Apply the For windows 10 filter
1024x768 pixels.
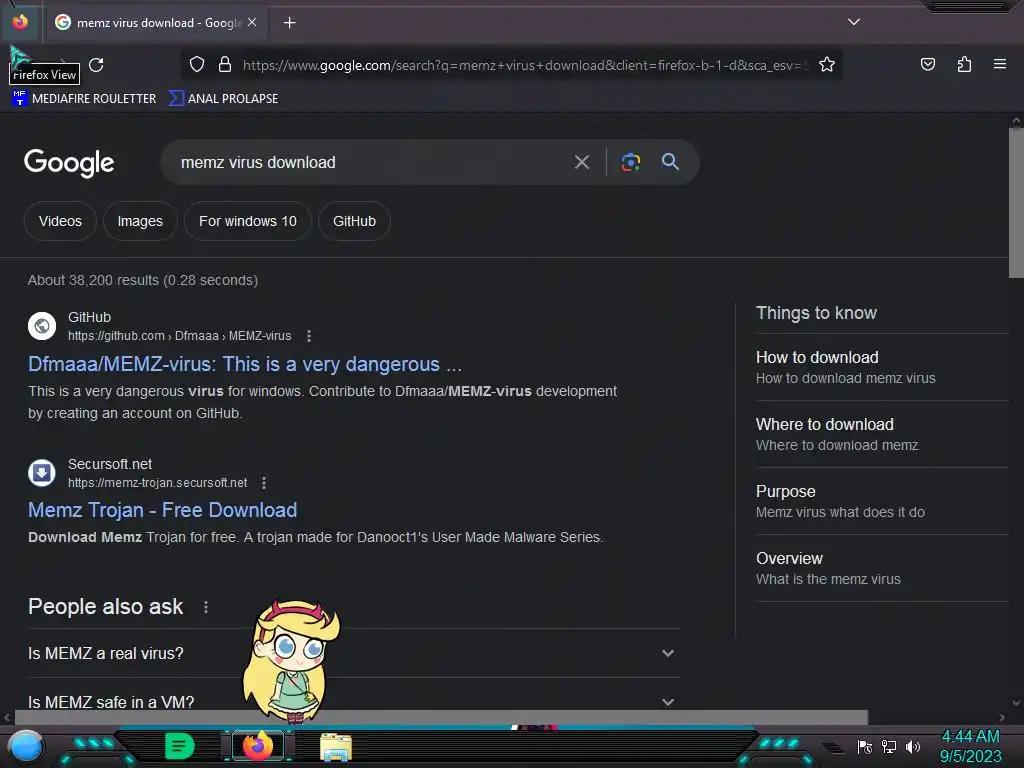point(248,221)
